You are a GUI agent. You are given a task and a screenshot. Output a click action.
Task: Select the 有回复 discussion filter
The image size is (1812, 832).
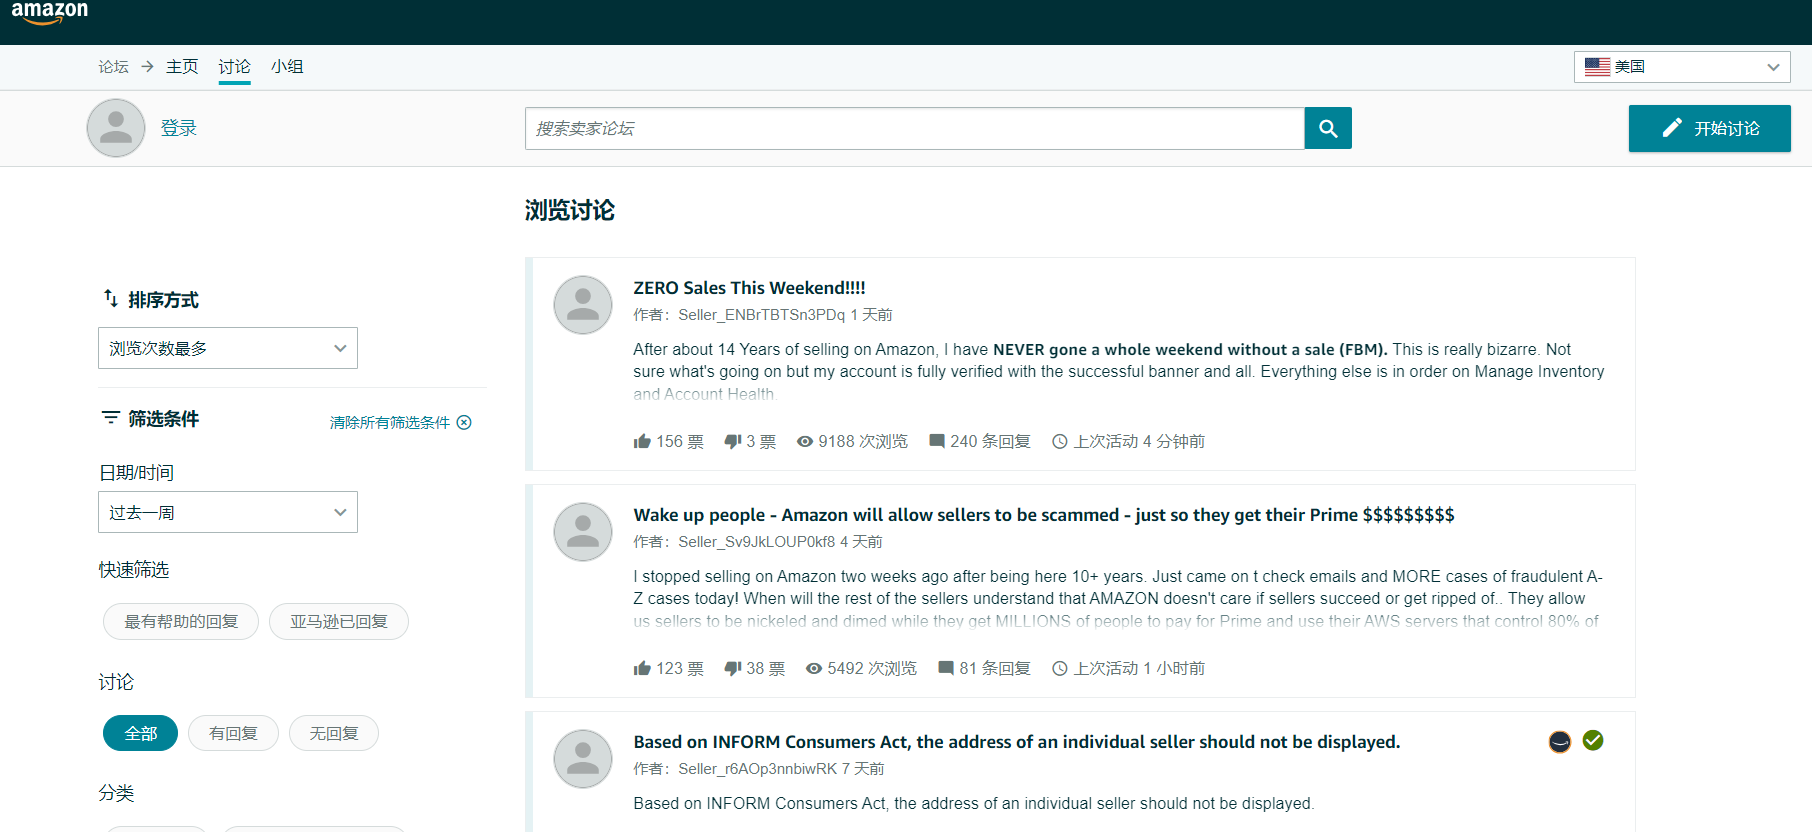point(233,733)
